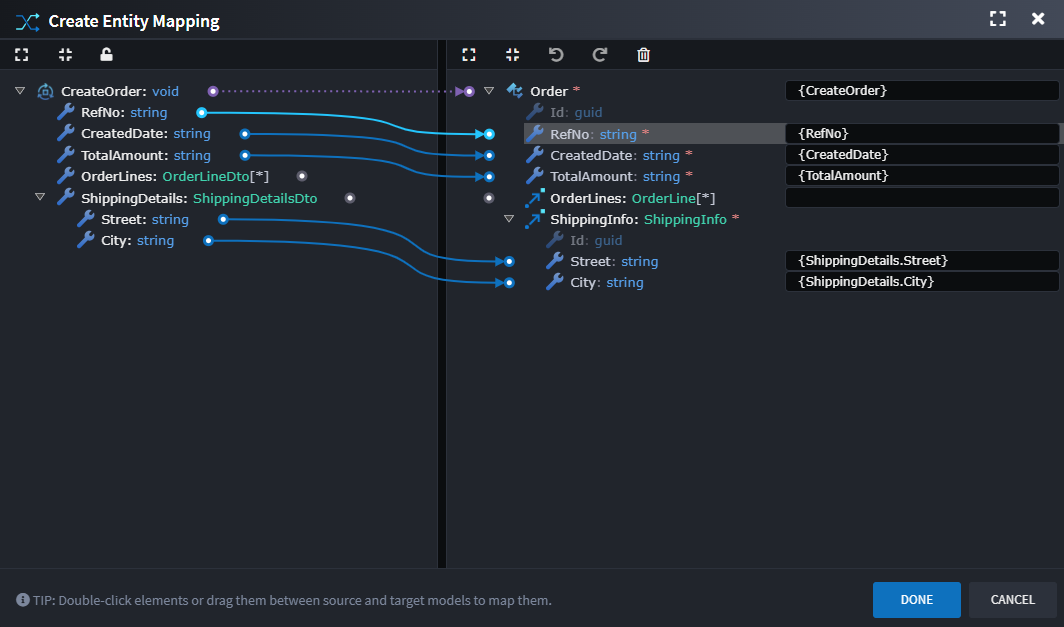The height and width of the screenshot is (627, 1064).
Task: Maximize the Create Entity Mapping dialog
Action: [x=996, y=19]
